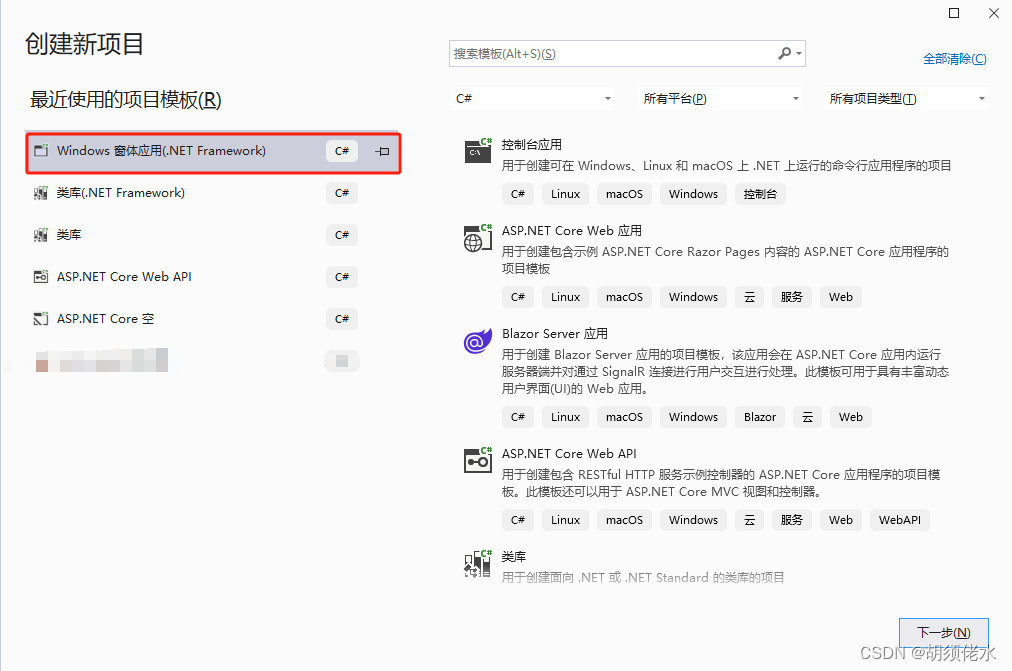Click the 类库 icon in template list
This screenshot has width=1012, height=671.
click(478, 564)
